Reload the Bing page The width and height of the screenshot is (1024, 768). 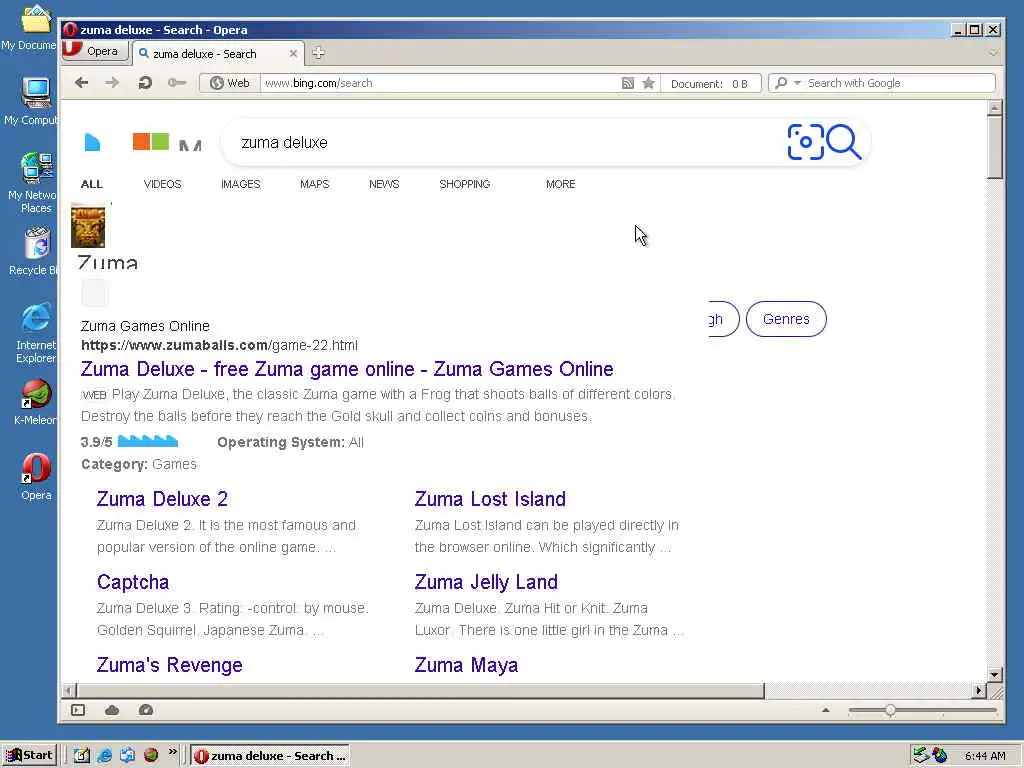[145, 83]
